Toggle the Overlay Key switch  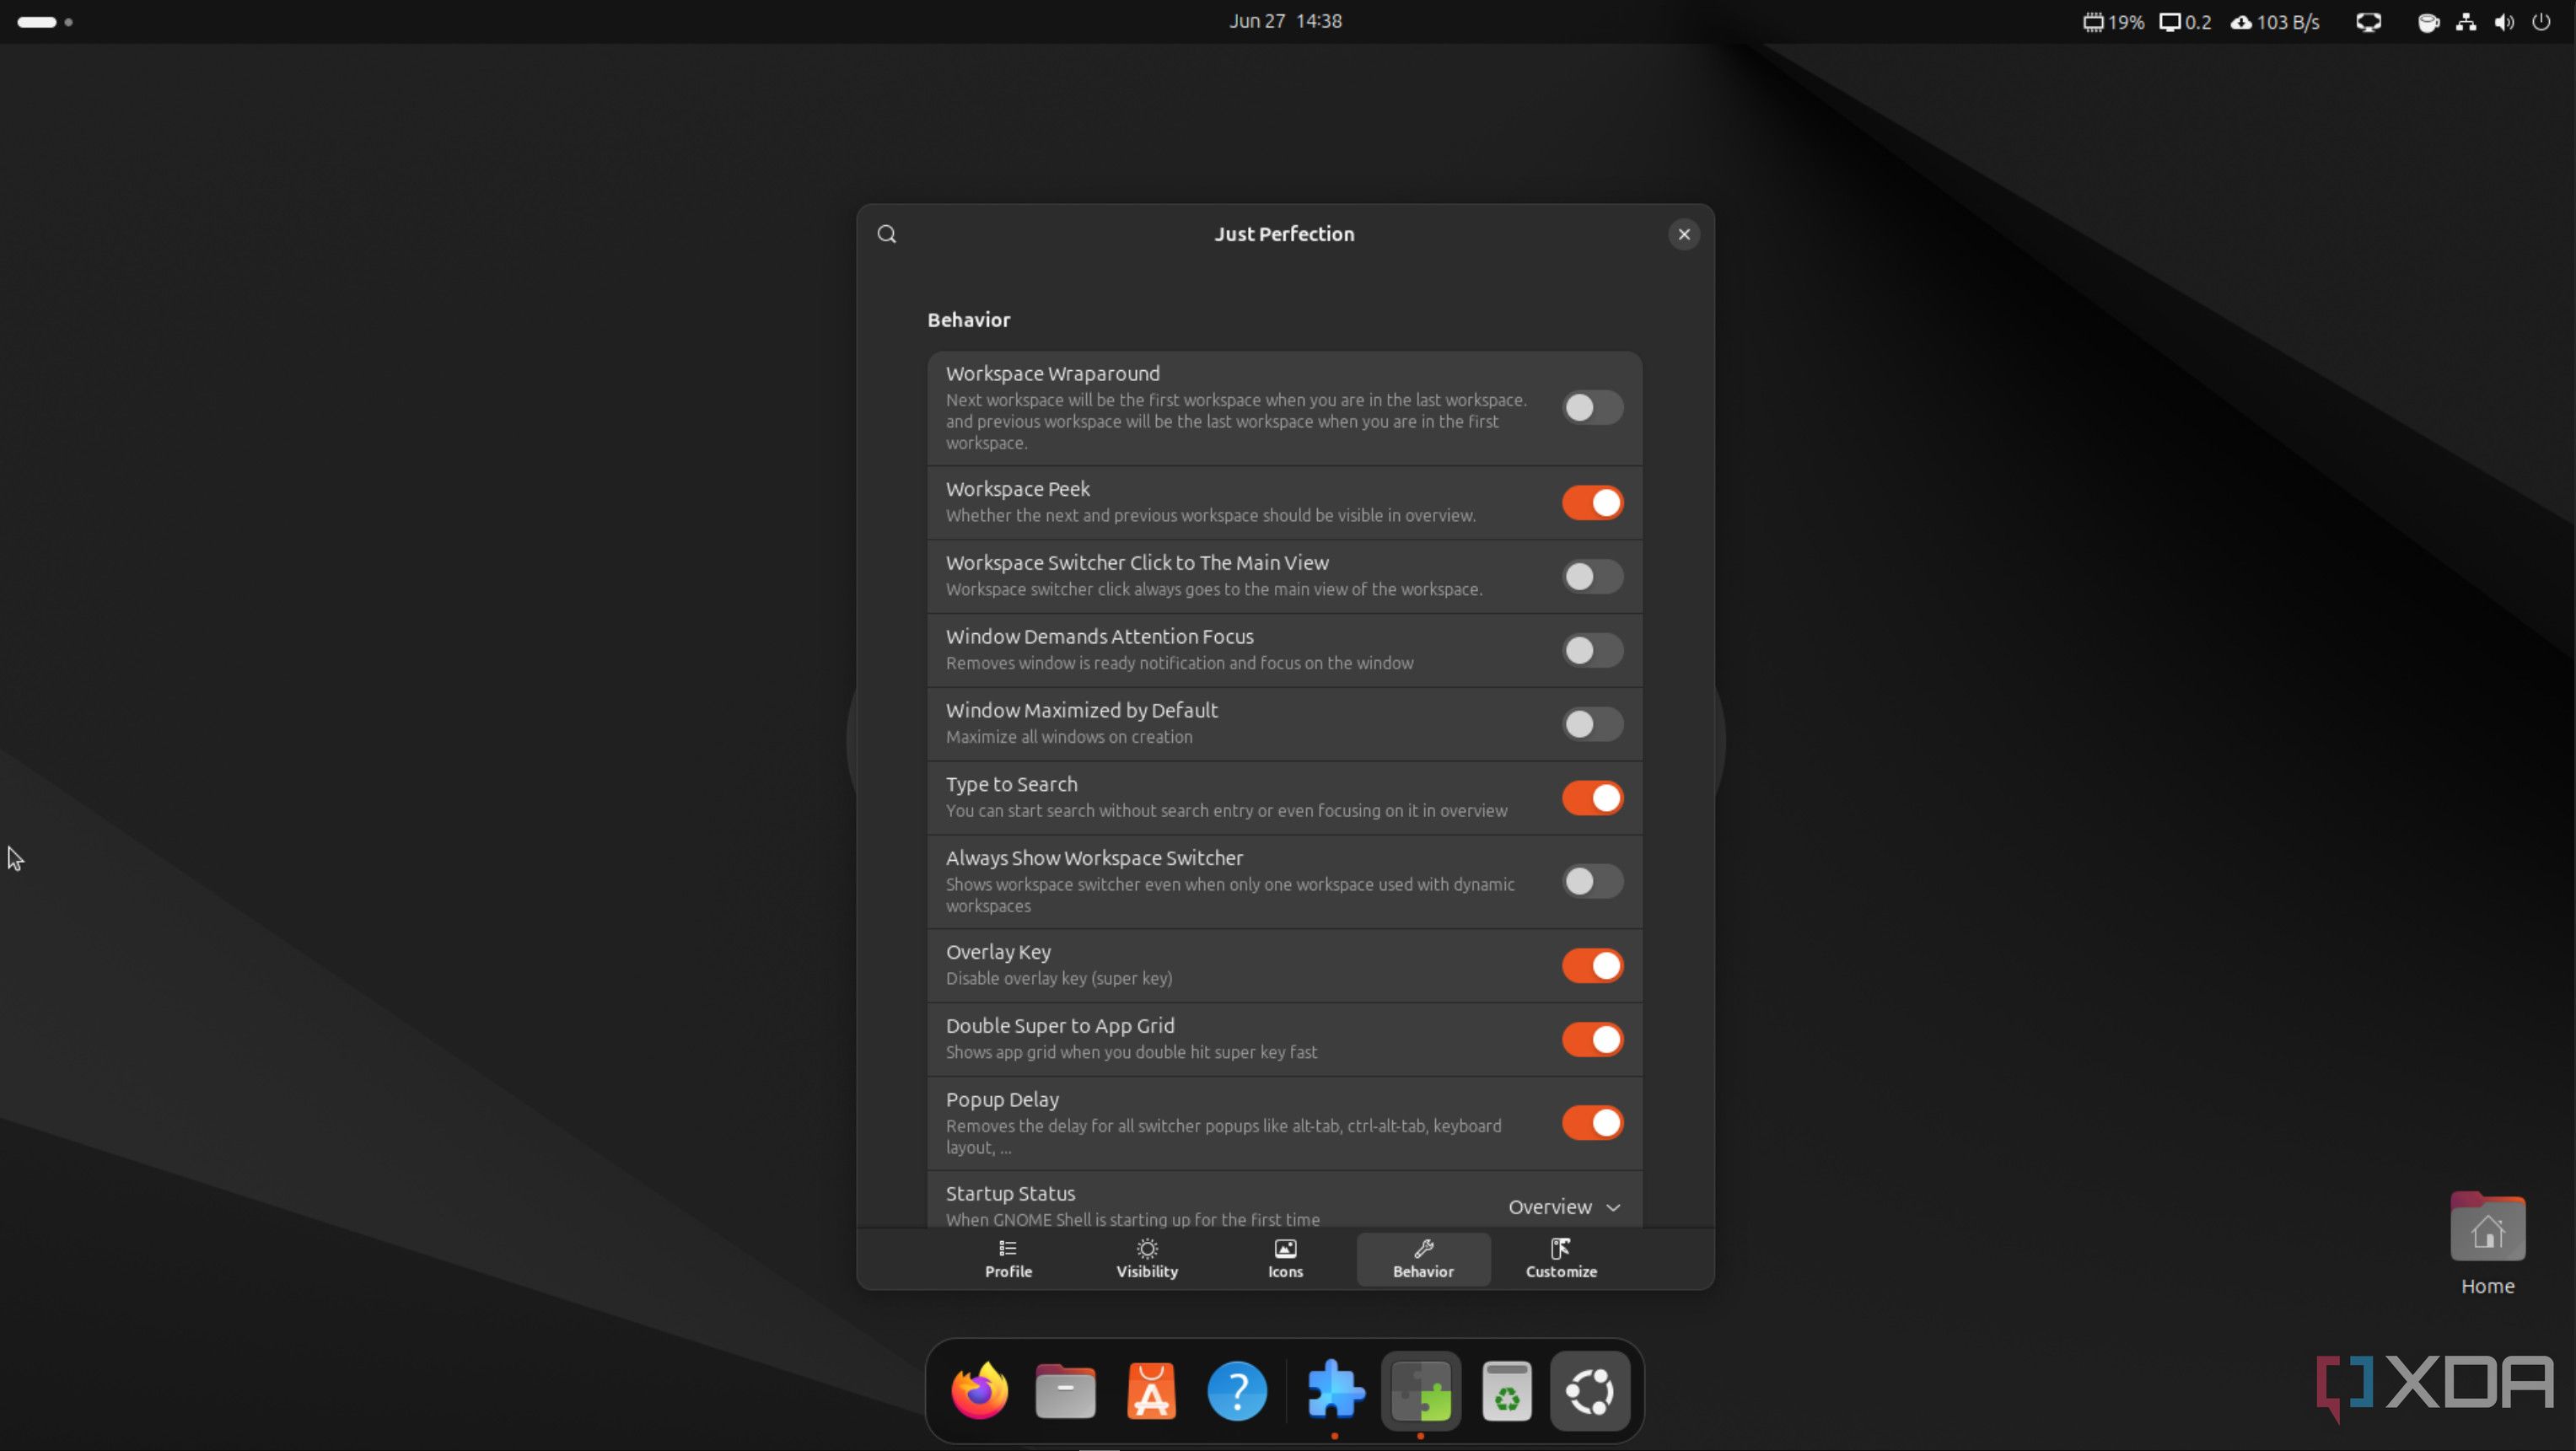(1592, 966)
